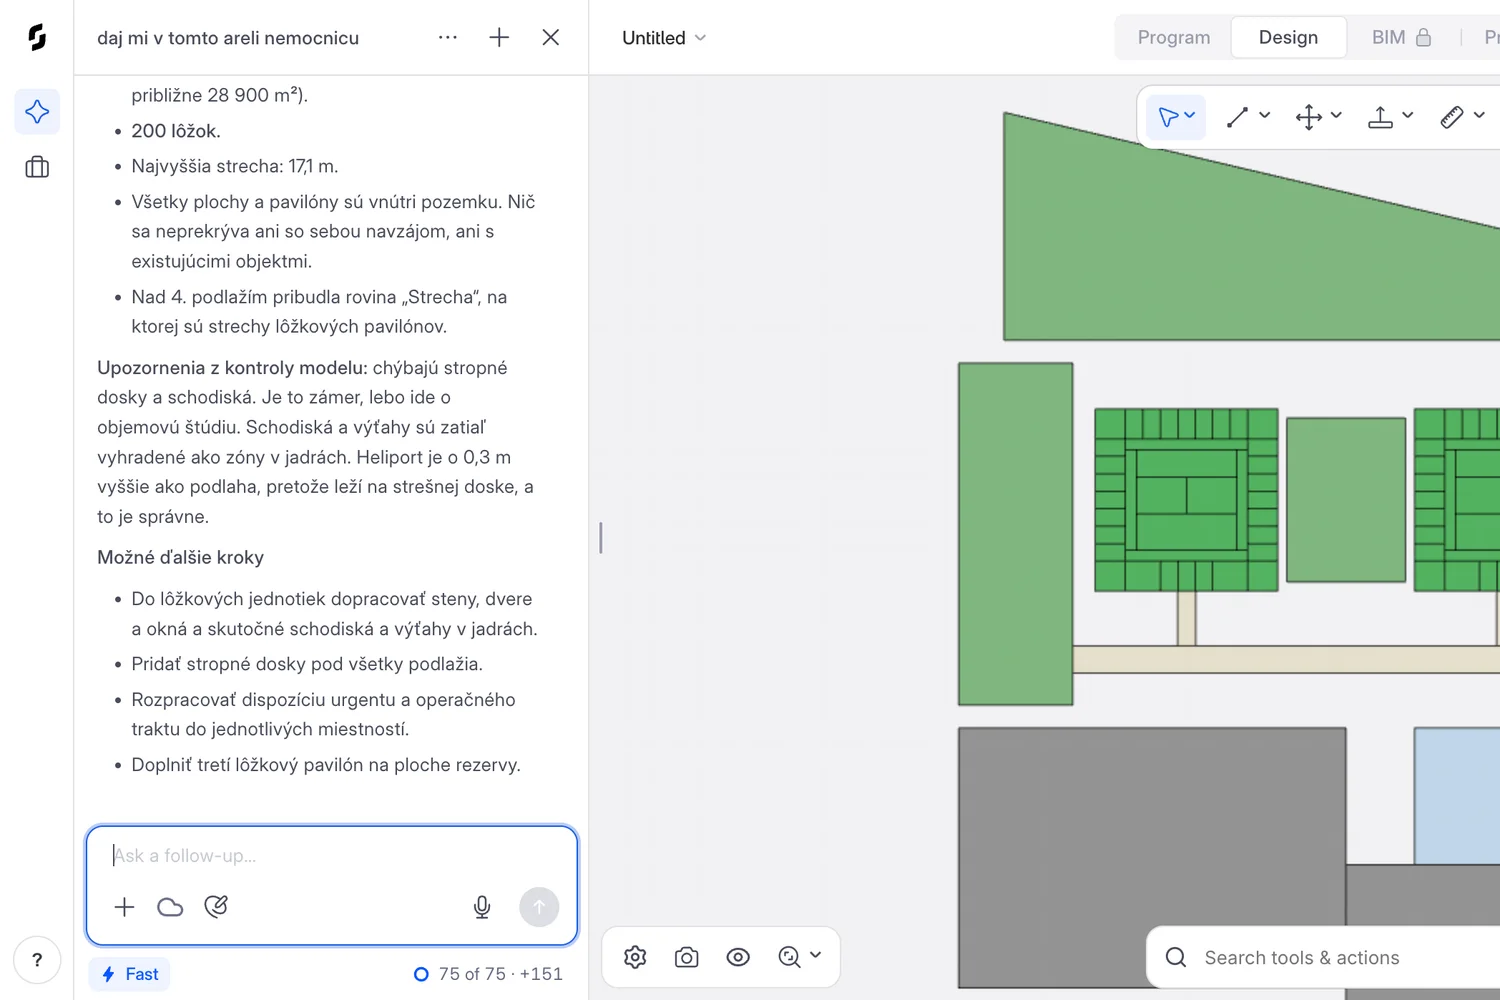Send the follow-up message arrow
Image resolution: width=1500 pixels, height=1000 pixels.
(x=539, y=907)
